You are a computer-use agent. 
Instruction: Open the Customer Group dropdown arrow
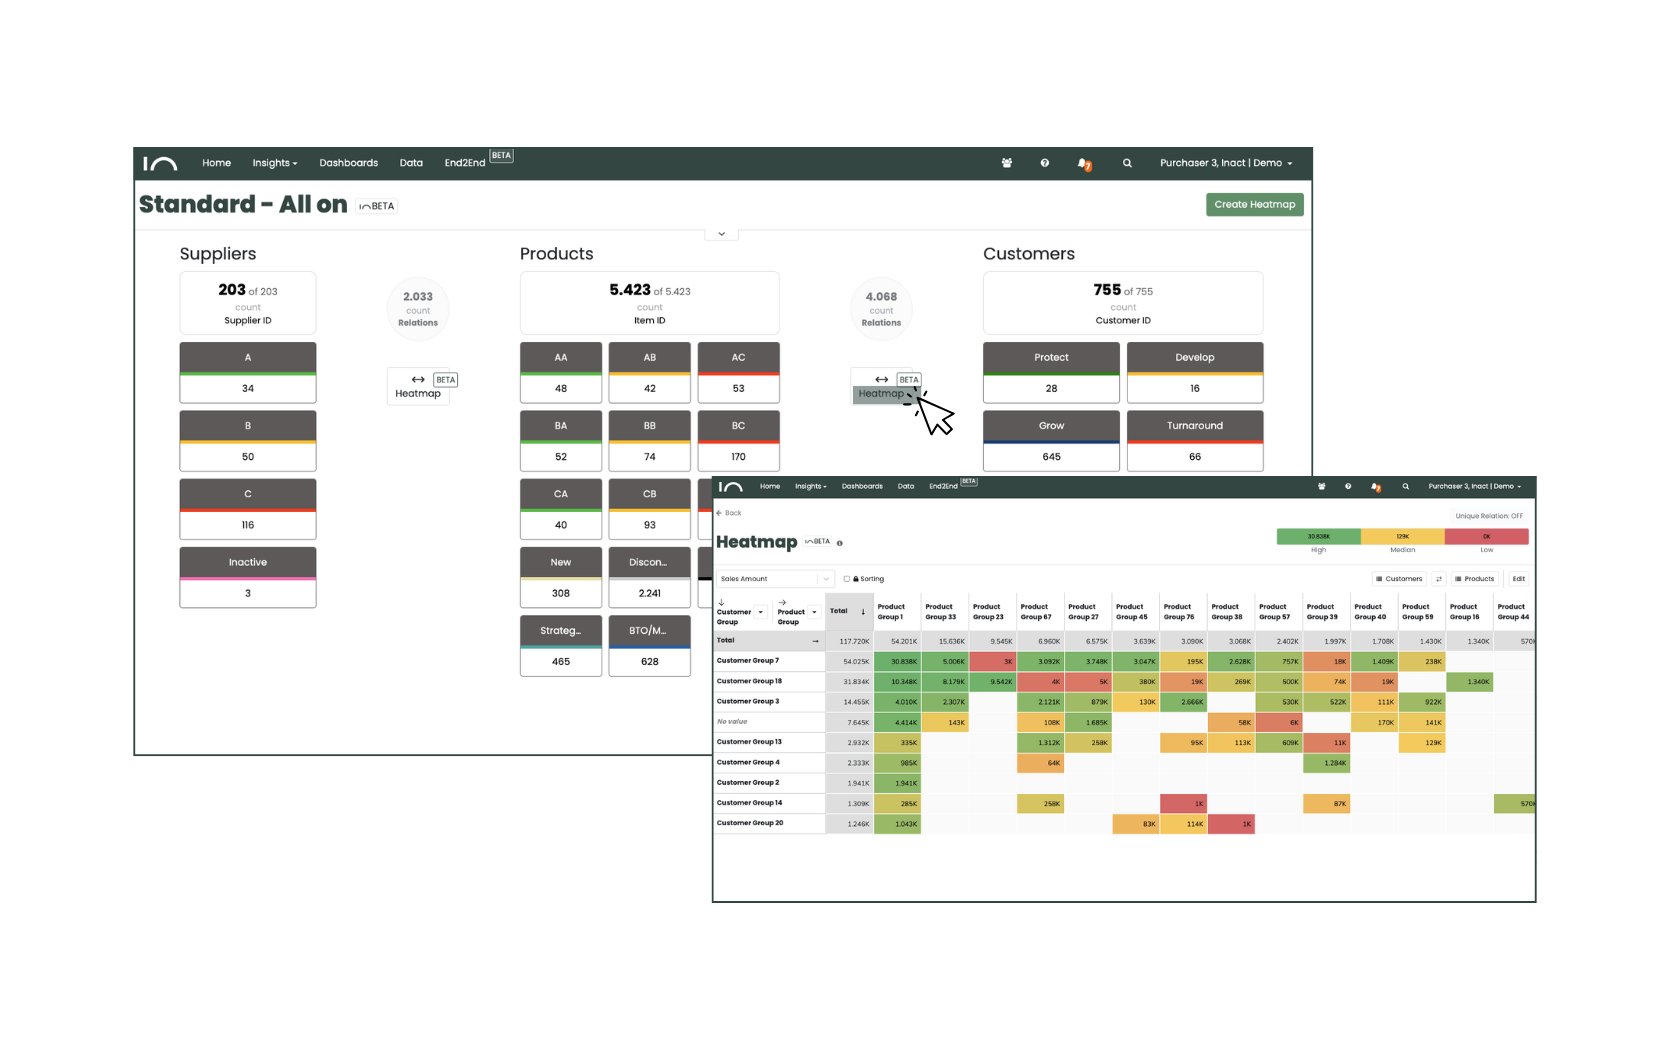[x=760, y=612]
